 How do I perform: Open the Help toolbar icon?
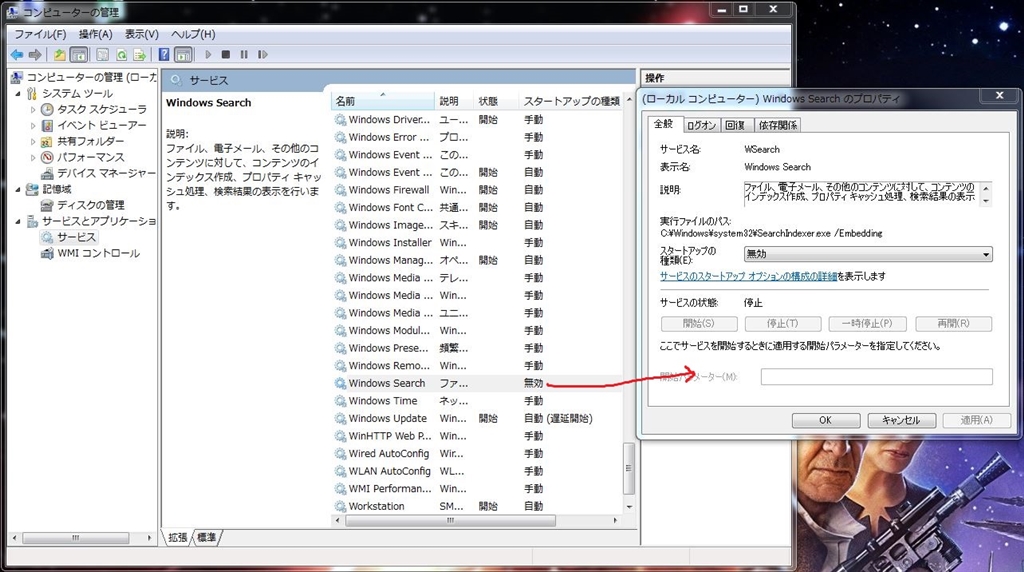point(164,55)
